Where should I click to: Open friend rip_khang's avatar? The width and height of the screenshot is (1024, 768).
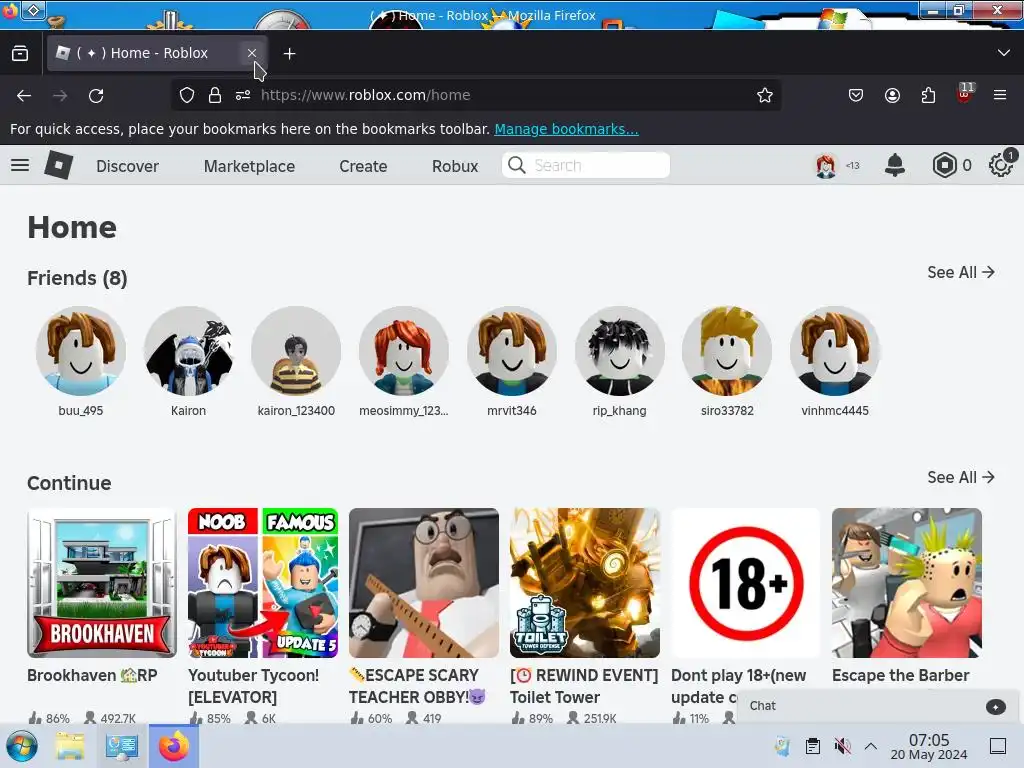pyautogui.click(x=620, y=351)
